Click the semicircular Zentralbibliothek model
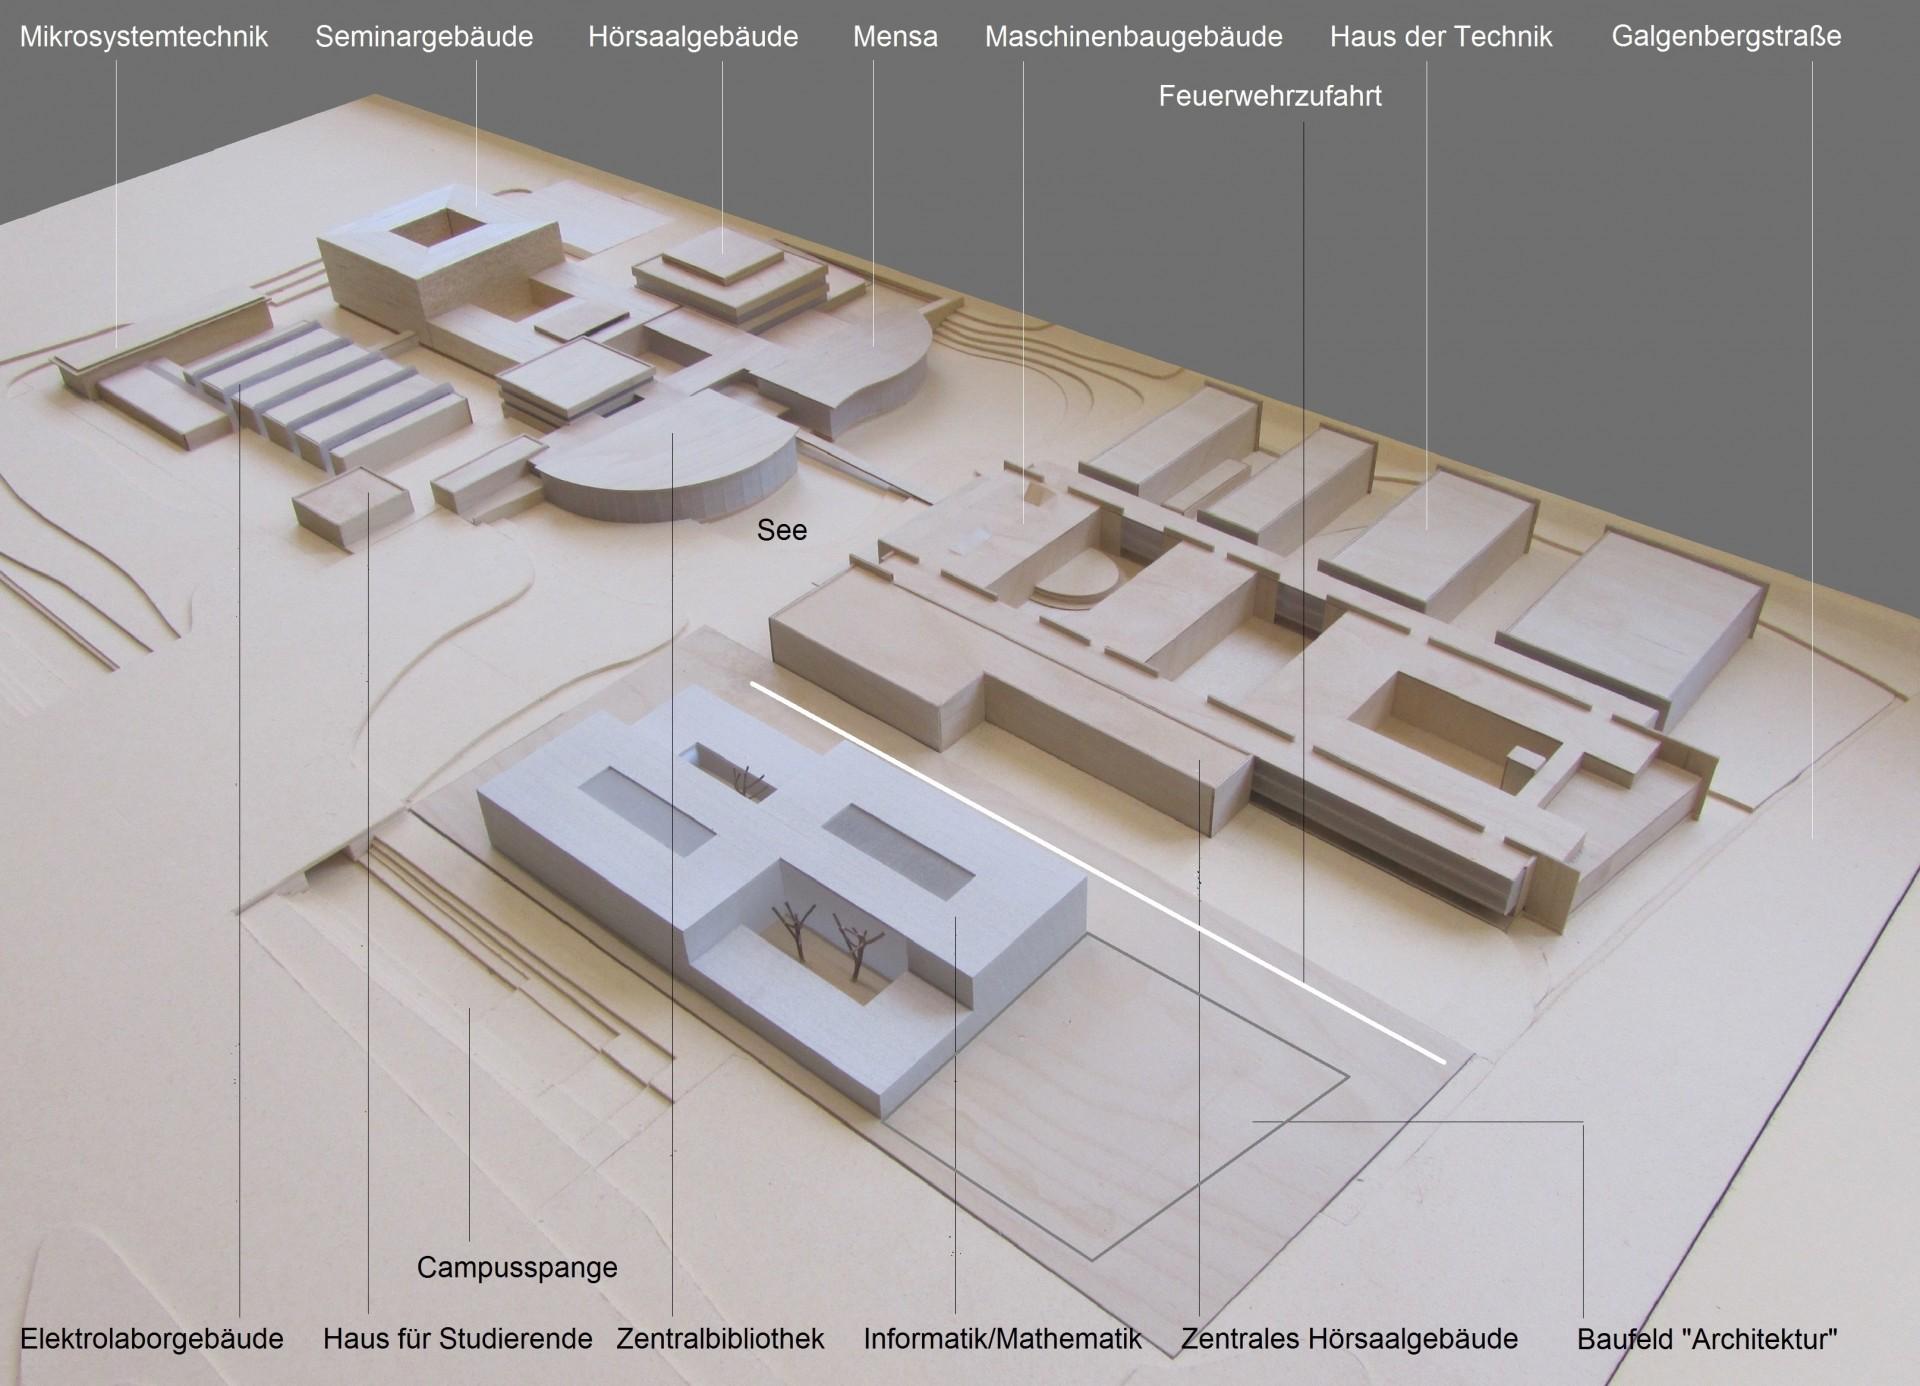 [667, 457]
